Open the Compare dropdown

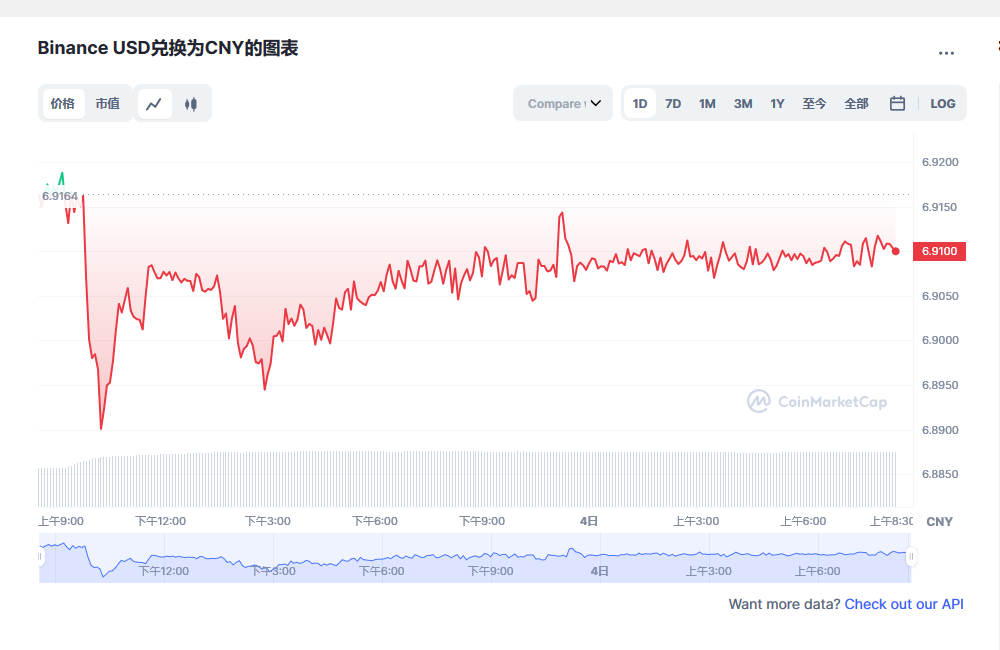pos(563,103)
